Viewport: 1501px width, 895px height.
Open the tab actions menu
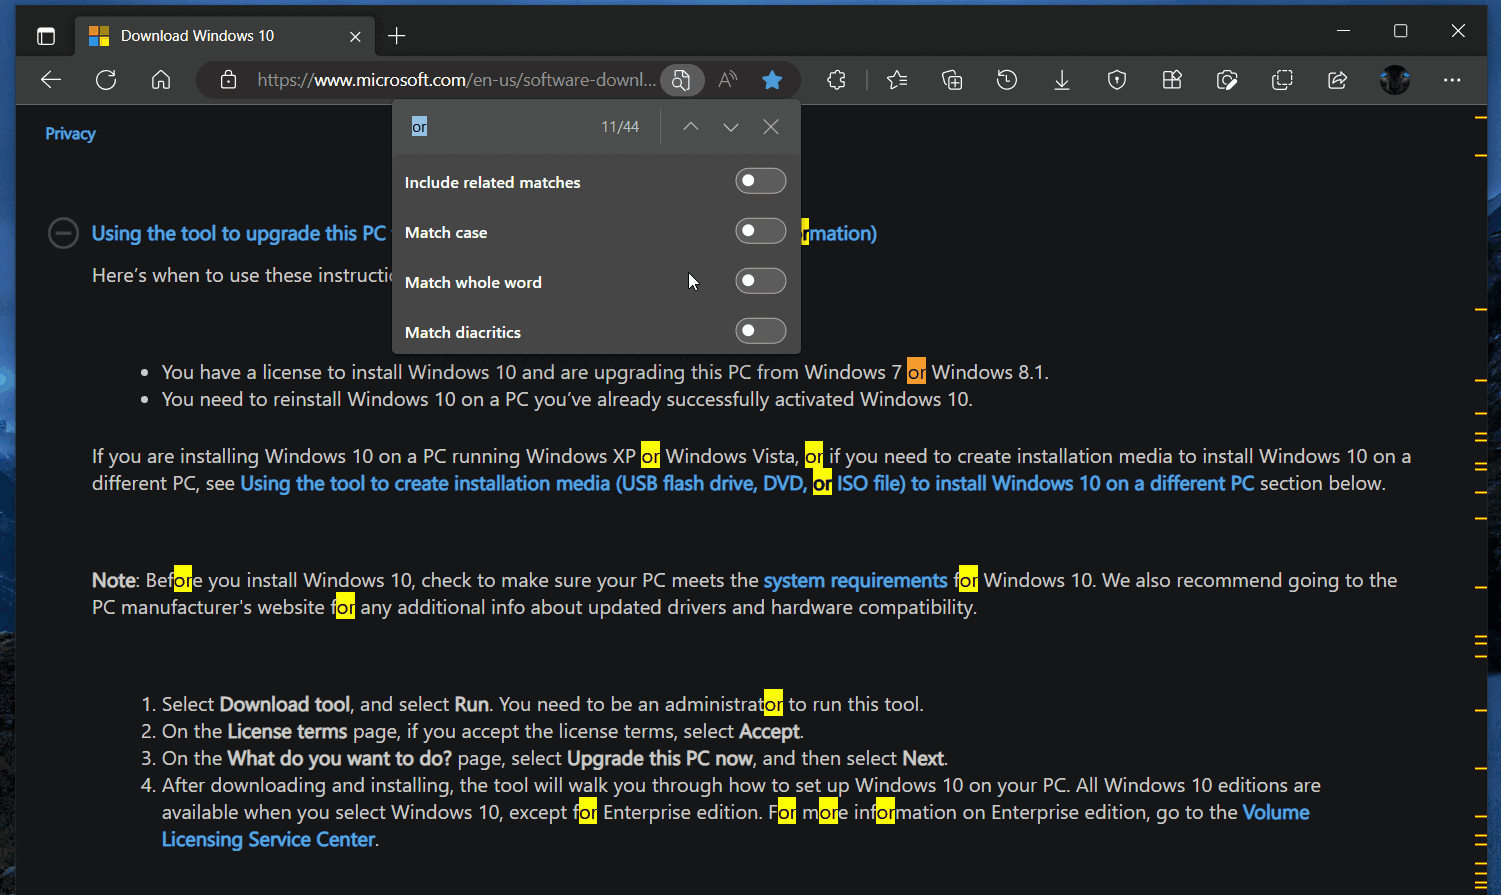46,34
